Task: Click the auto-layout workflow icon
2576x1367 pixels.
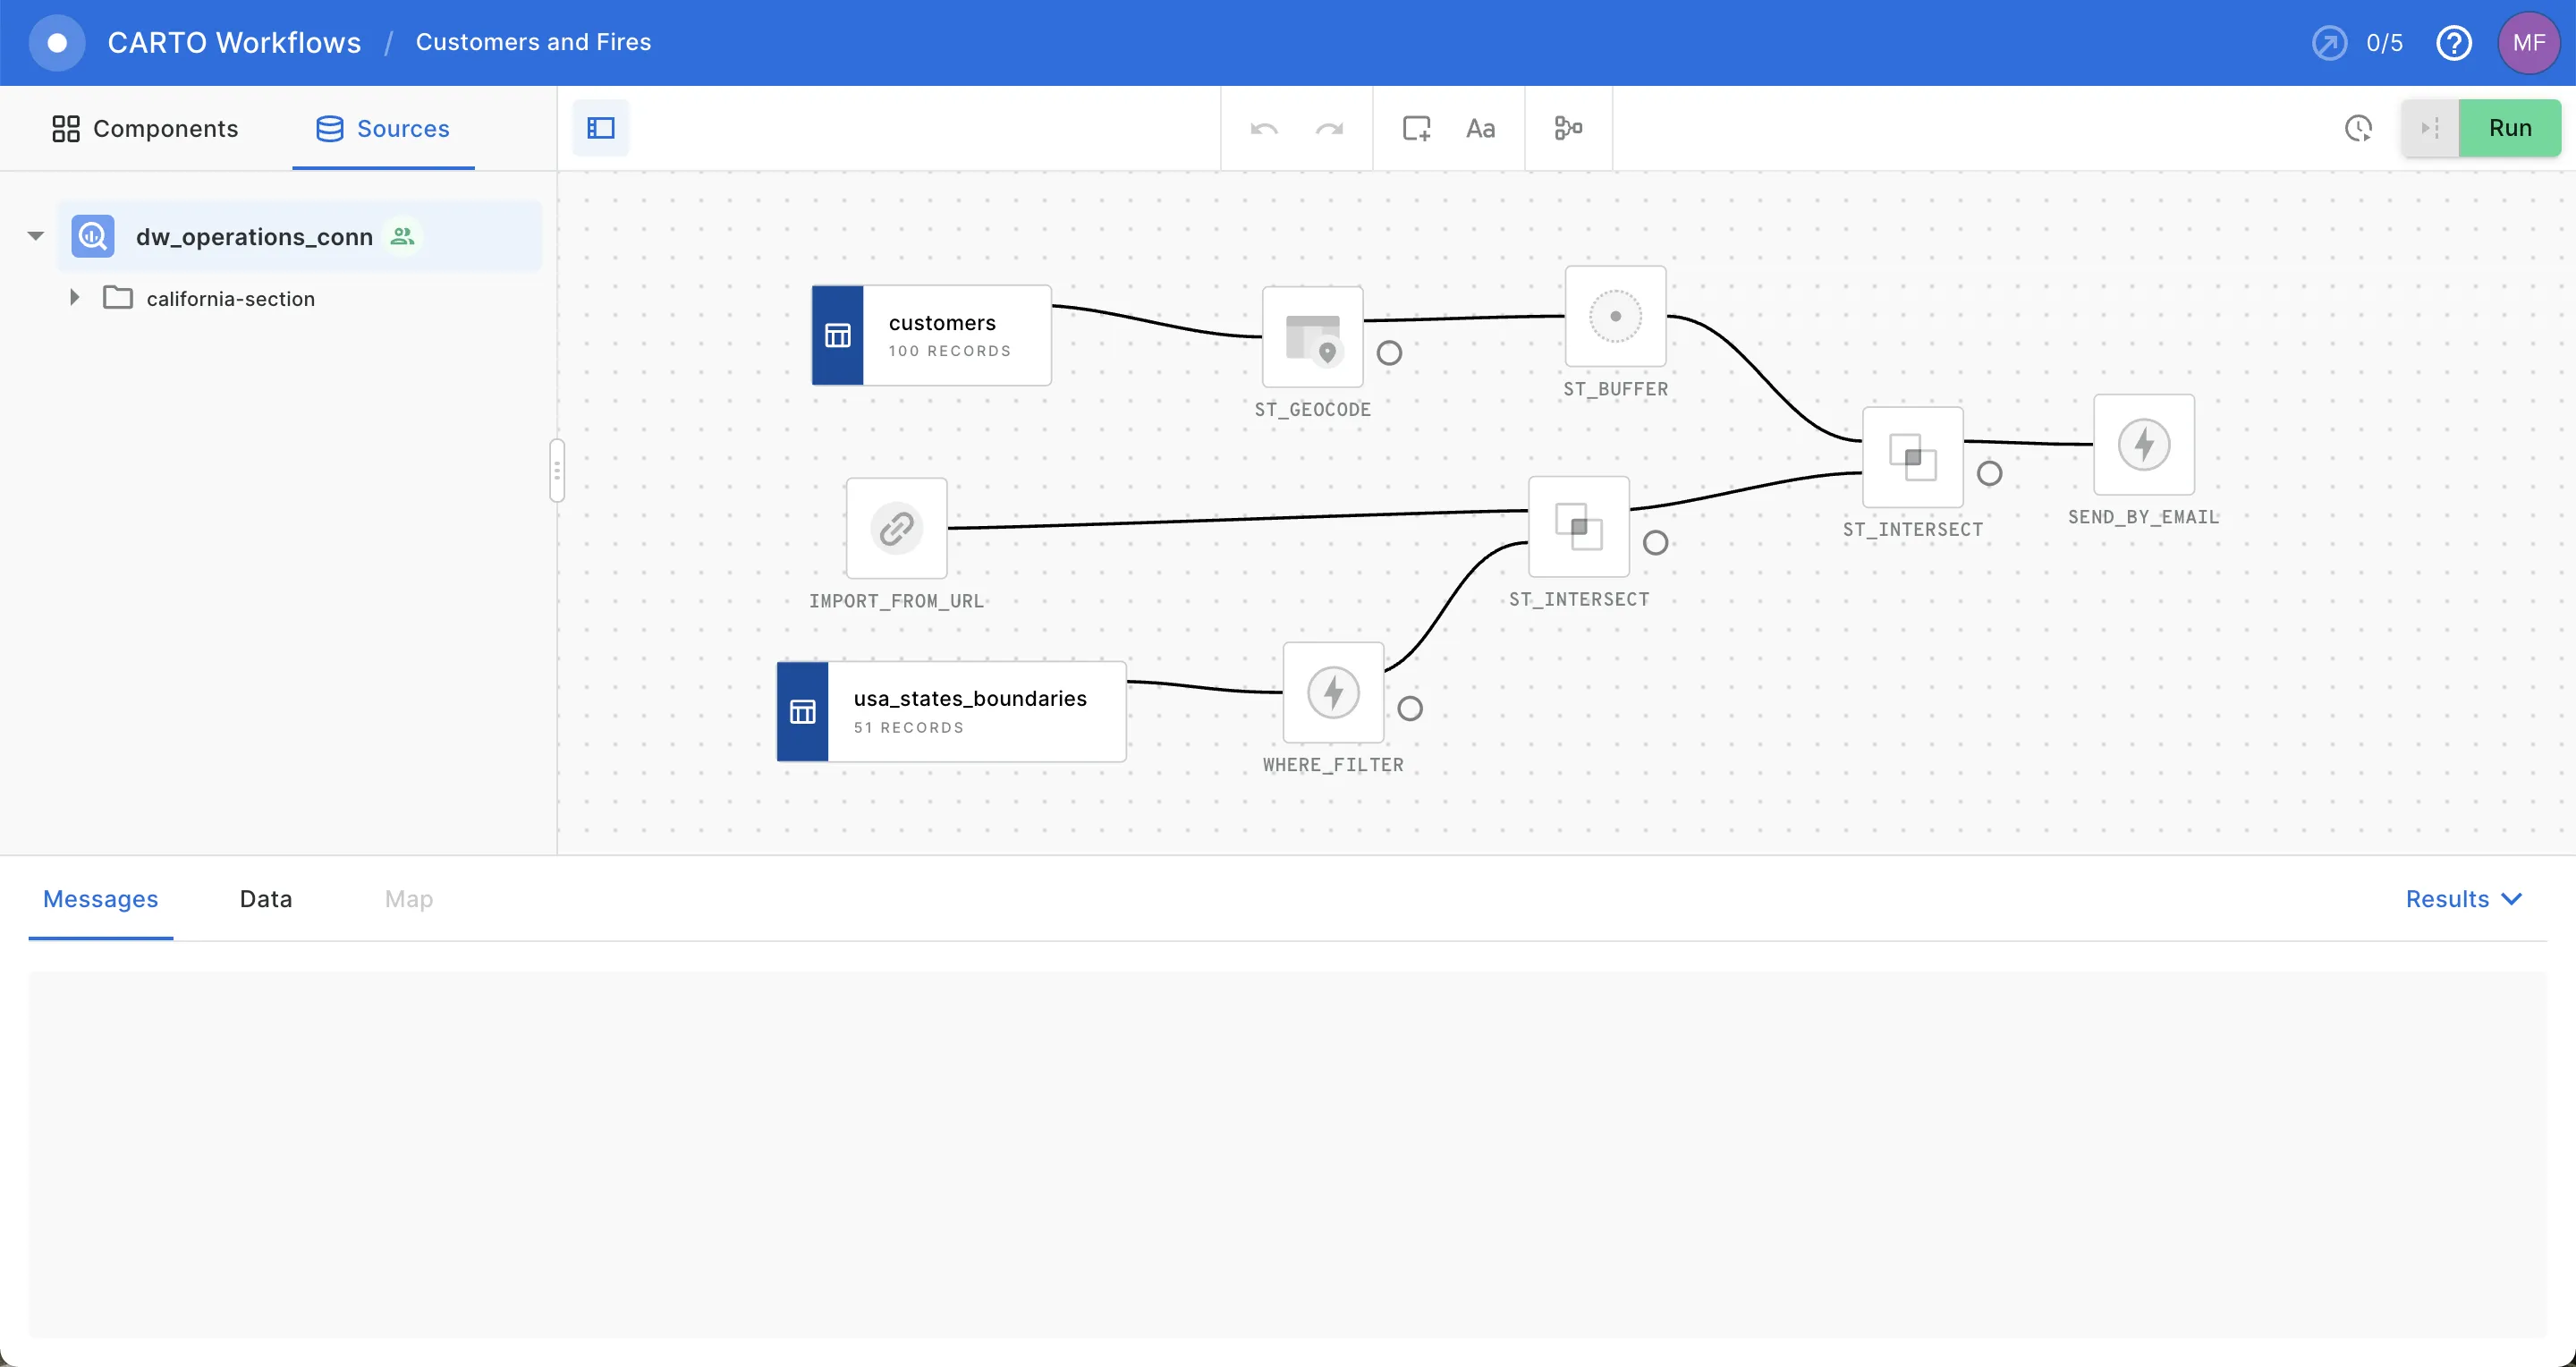Action: click(1568, 128)
